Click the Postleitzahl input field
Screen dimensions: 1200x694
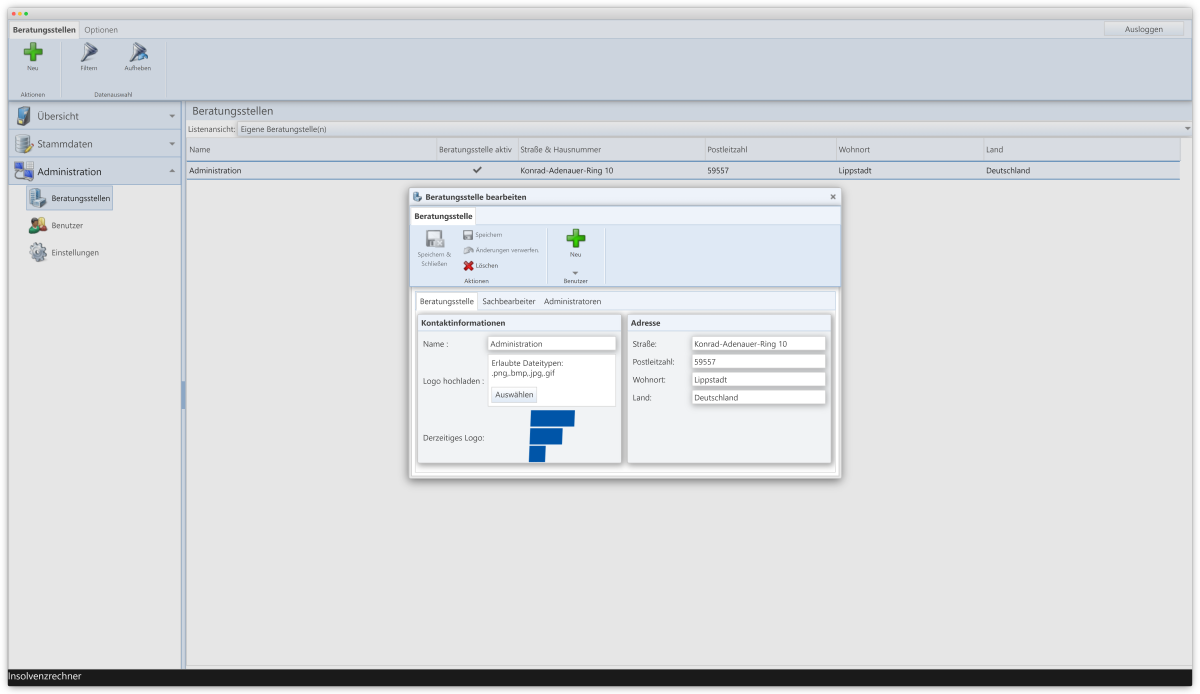pos(757,362)
